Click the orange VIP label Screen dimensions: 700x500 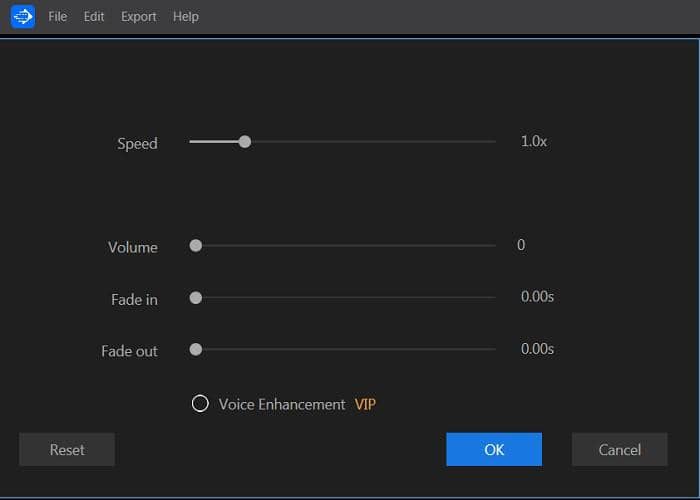[x=365, y=404]
